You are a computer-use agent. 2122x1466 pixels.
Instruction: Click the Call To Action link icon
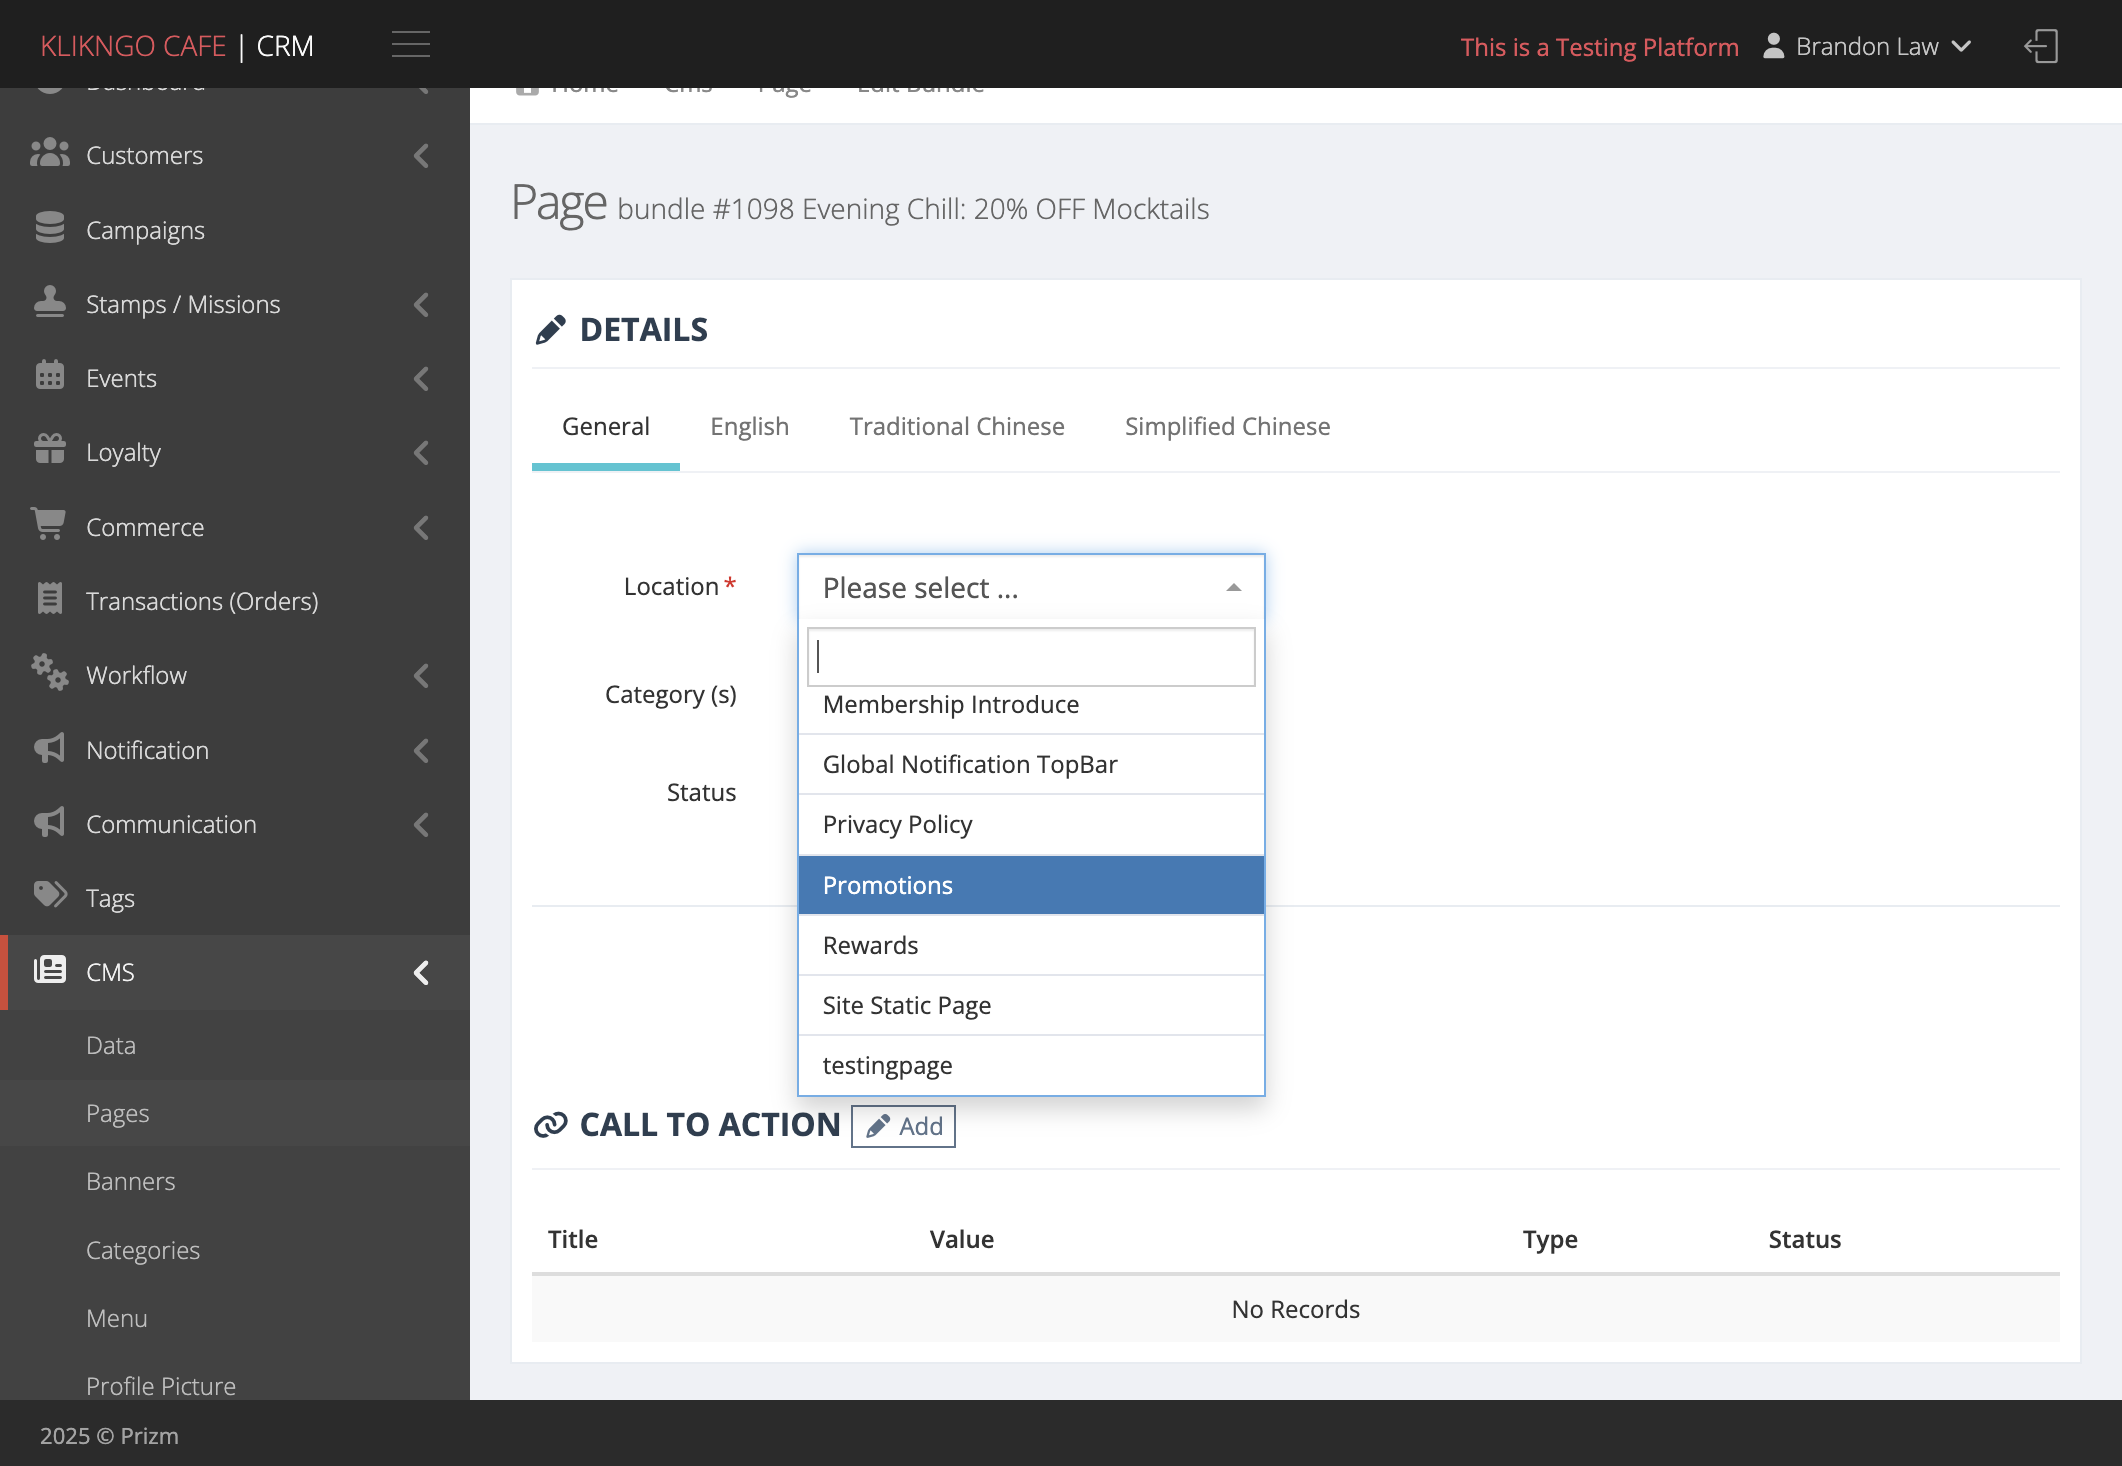point(550,1126)
